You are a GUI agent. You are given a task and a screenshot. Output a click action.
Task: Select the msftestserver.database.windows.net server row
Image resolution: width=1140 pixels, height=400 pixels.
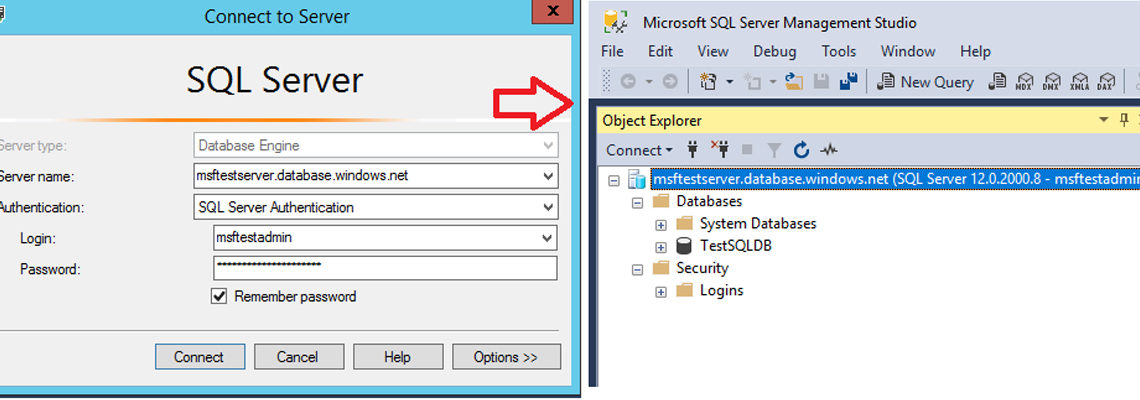click(x=894, y=178)
